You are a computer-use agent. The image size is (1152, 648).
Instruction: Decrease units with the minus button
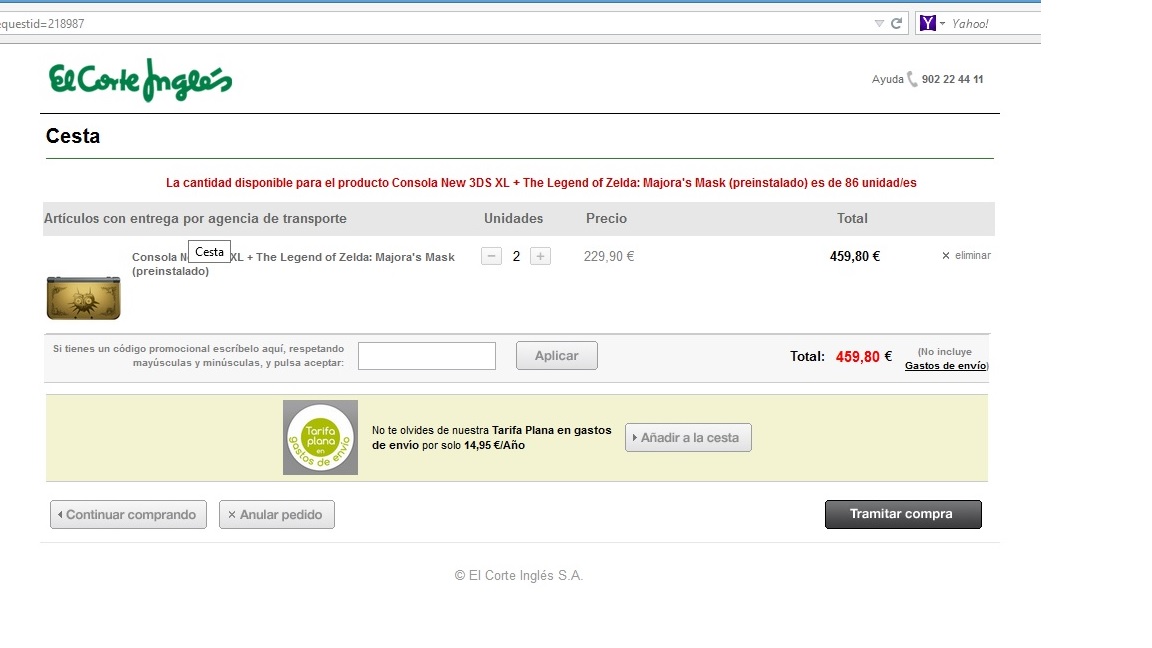492,256
